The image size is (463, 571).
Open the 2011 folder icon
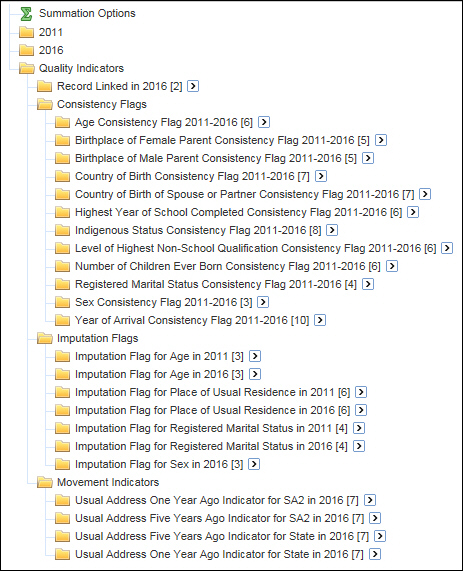tap(26, 32)
